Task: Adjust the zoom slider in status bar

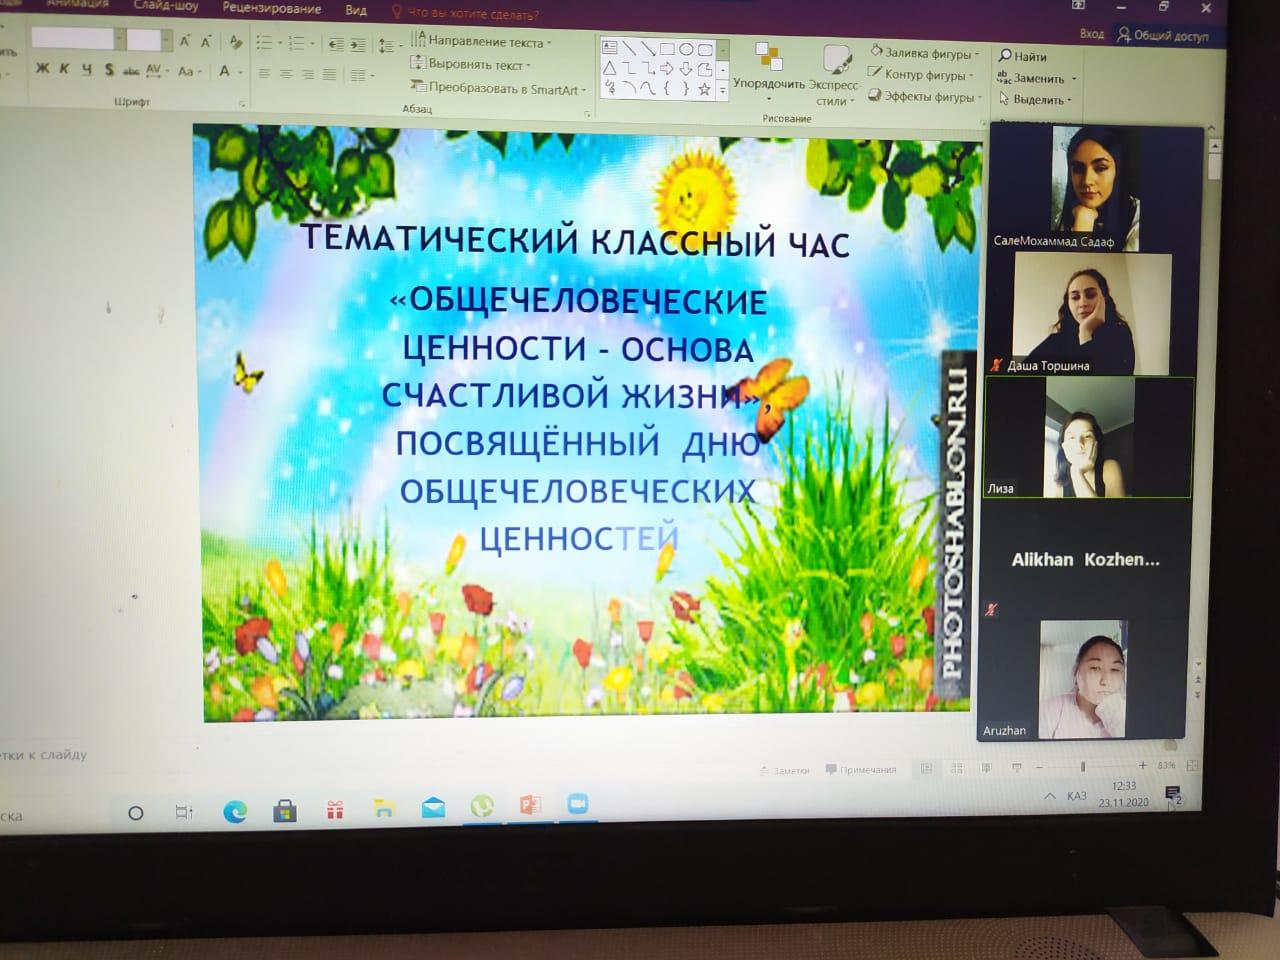Action: pos(1090,766)
